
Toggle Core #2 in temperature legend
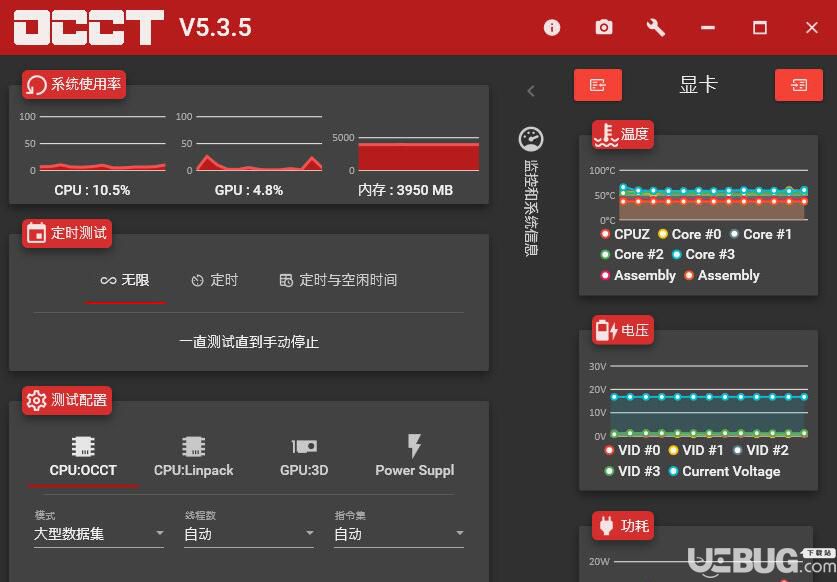(632, 255)
